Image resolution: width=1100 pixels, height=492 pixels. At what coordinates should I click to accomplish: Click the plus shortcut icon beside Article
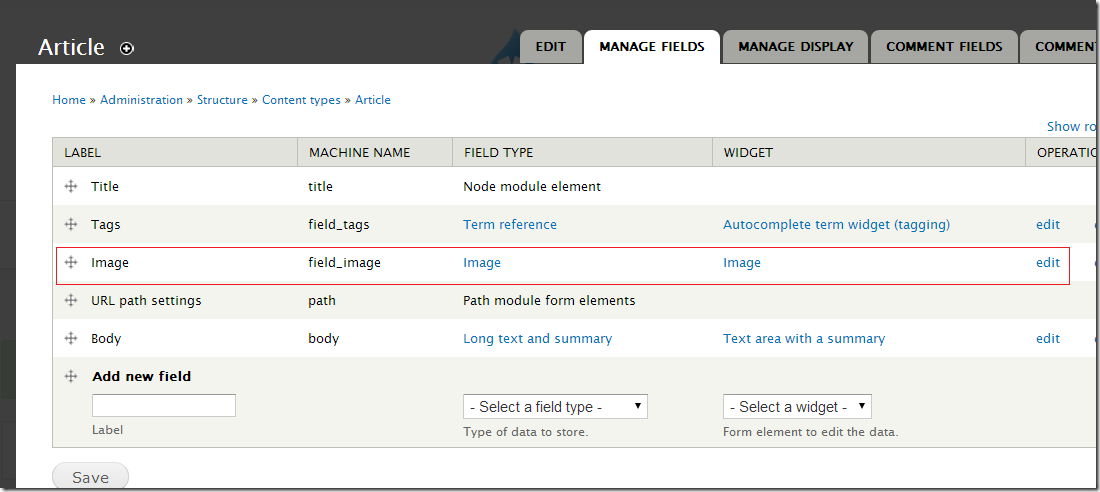pyautogui.click(x=127, y=48)
